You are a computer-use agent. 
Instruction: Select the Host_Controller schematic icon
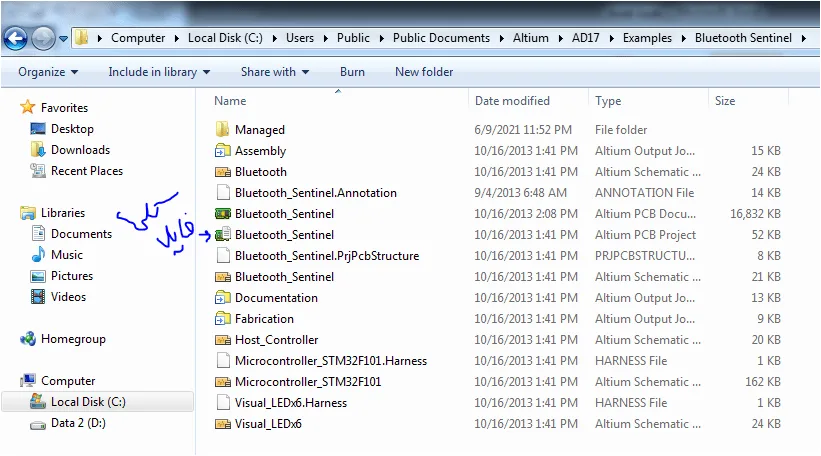pos(223,340)
